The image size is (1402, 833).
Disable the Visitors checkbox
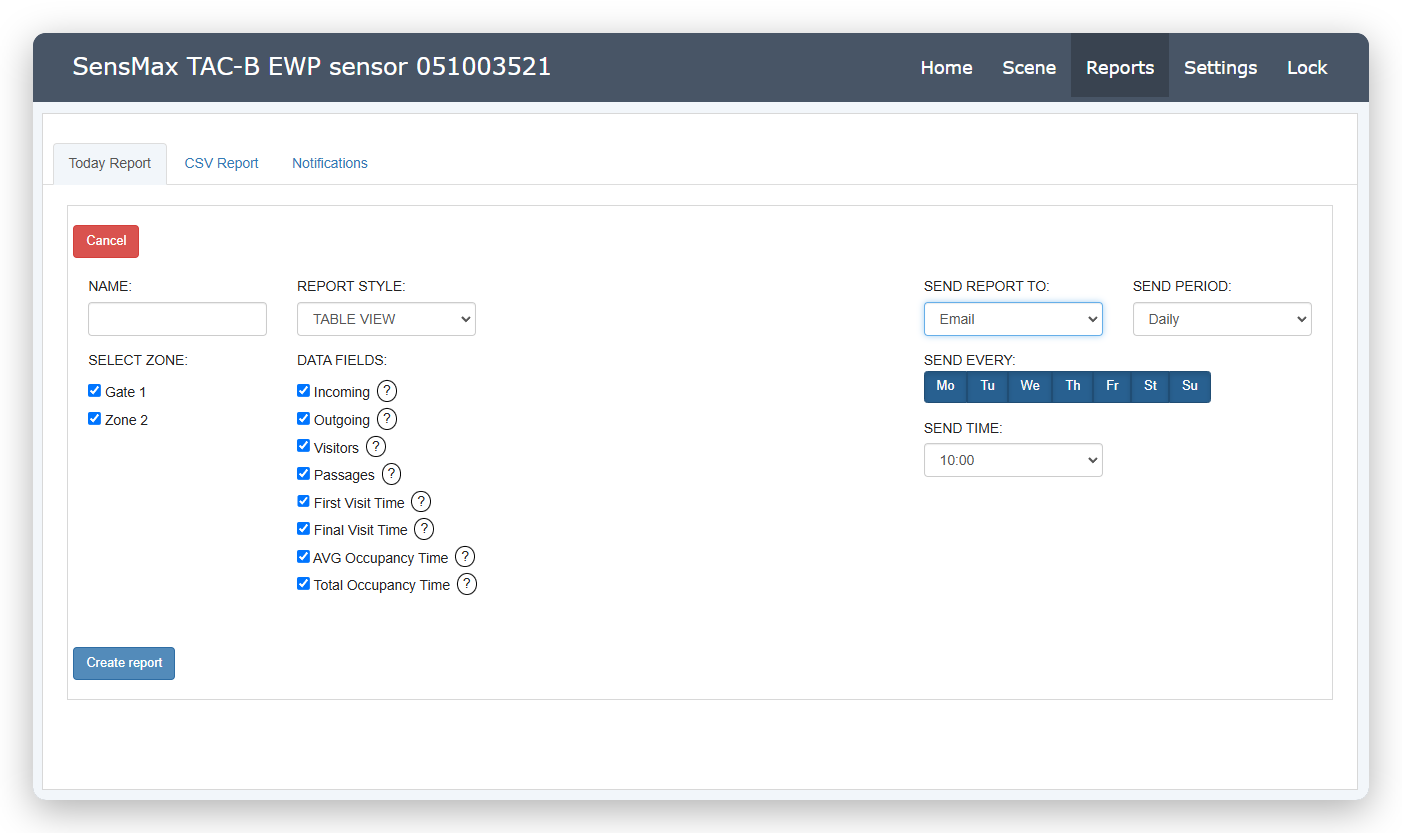[x=303, y=446]
